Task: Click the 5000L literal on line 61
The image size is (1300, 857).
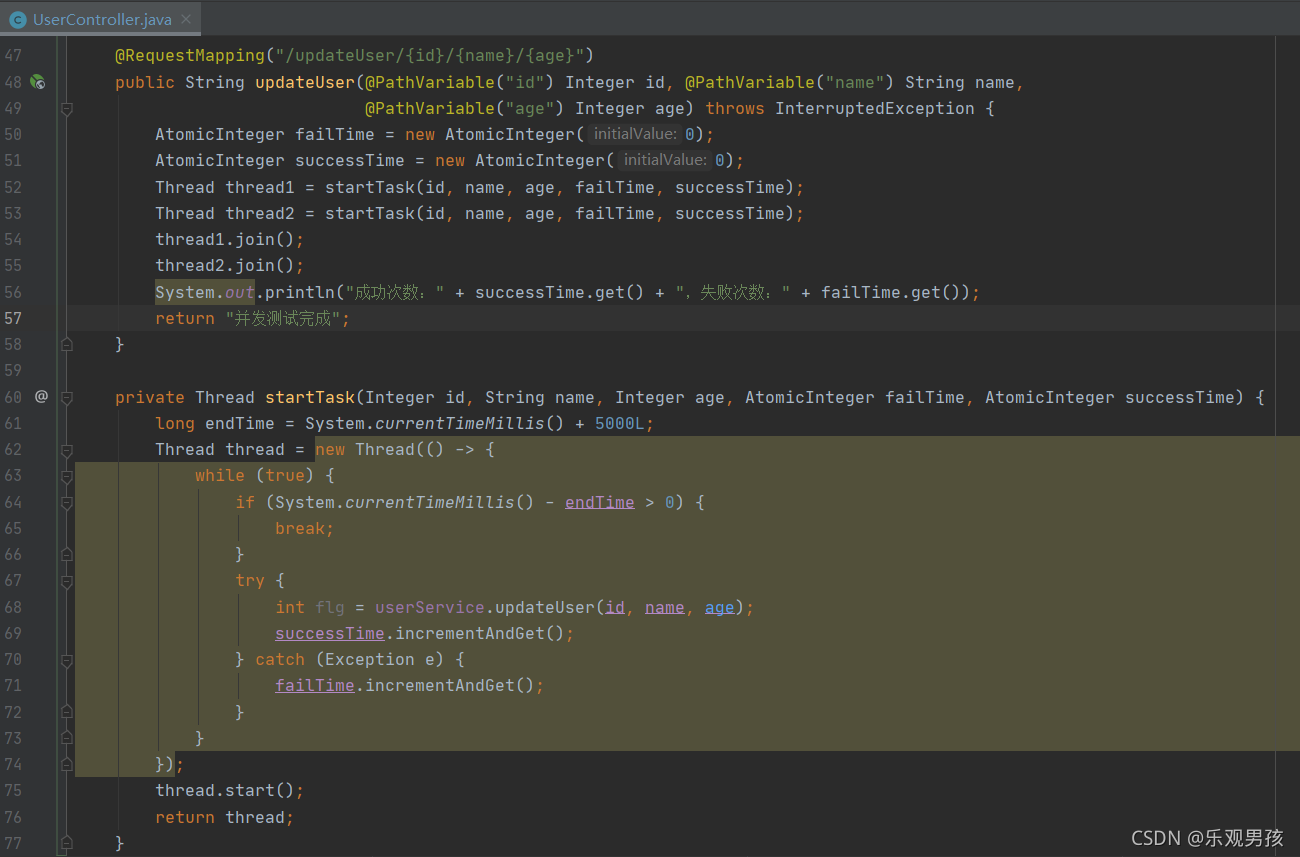Action: (x=620, y=423)
